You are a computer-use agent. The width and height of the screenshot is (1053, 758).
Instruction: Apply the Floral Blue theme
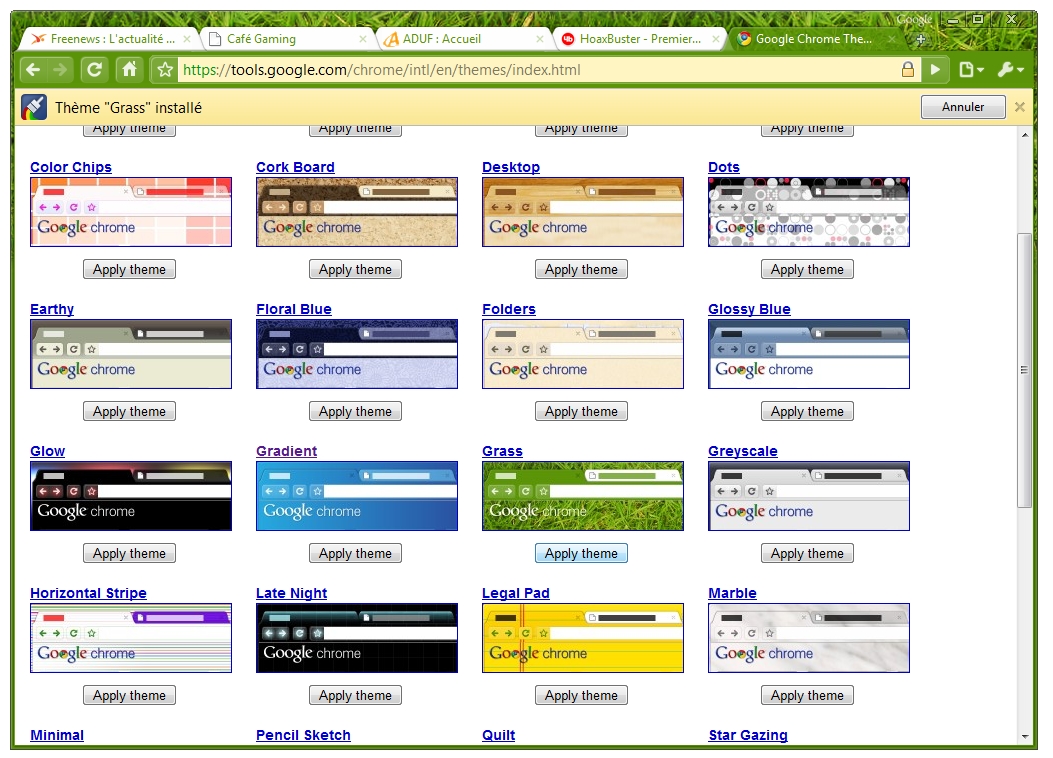[x=355, y=411]
